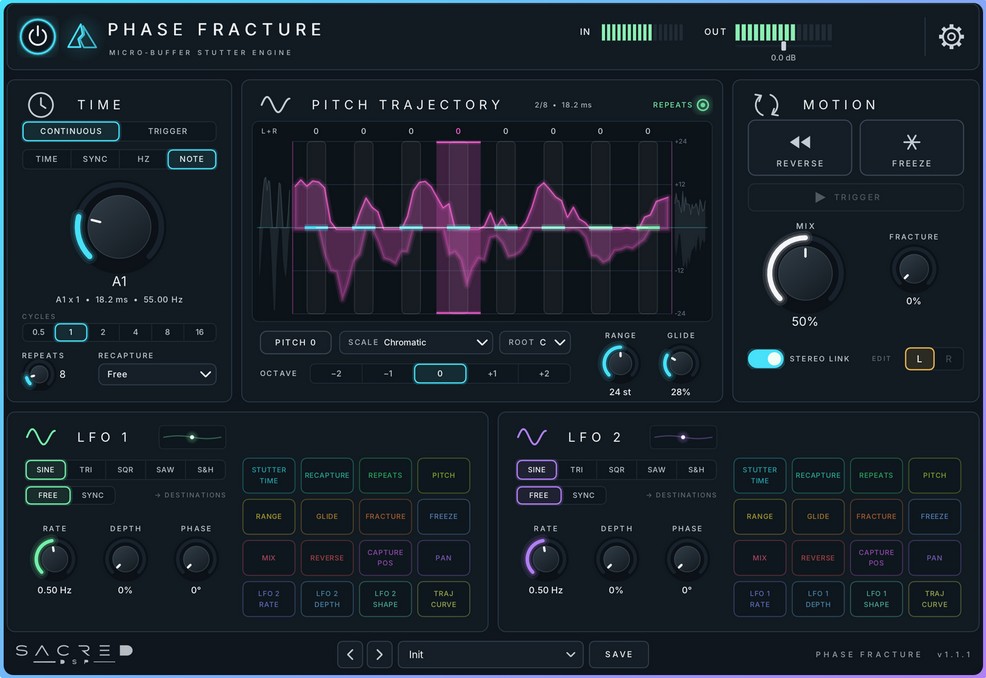
Task: Toggle the Repeats indicator in Pitch Trajectory
Action: click(x=703, y=105)
